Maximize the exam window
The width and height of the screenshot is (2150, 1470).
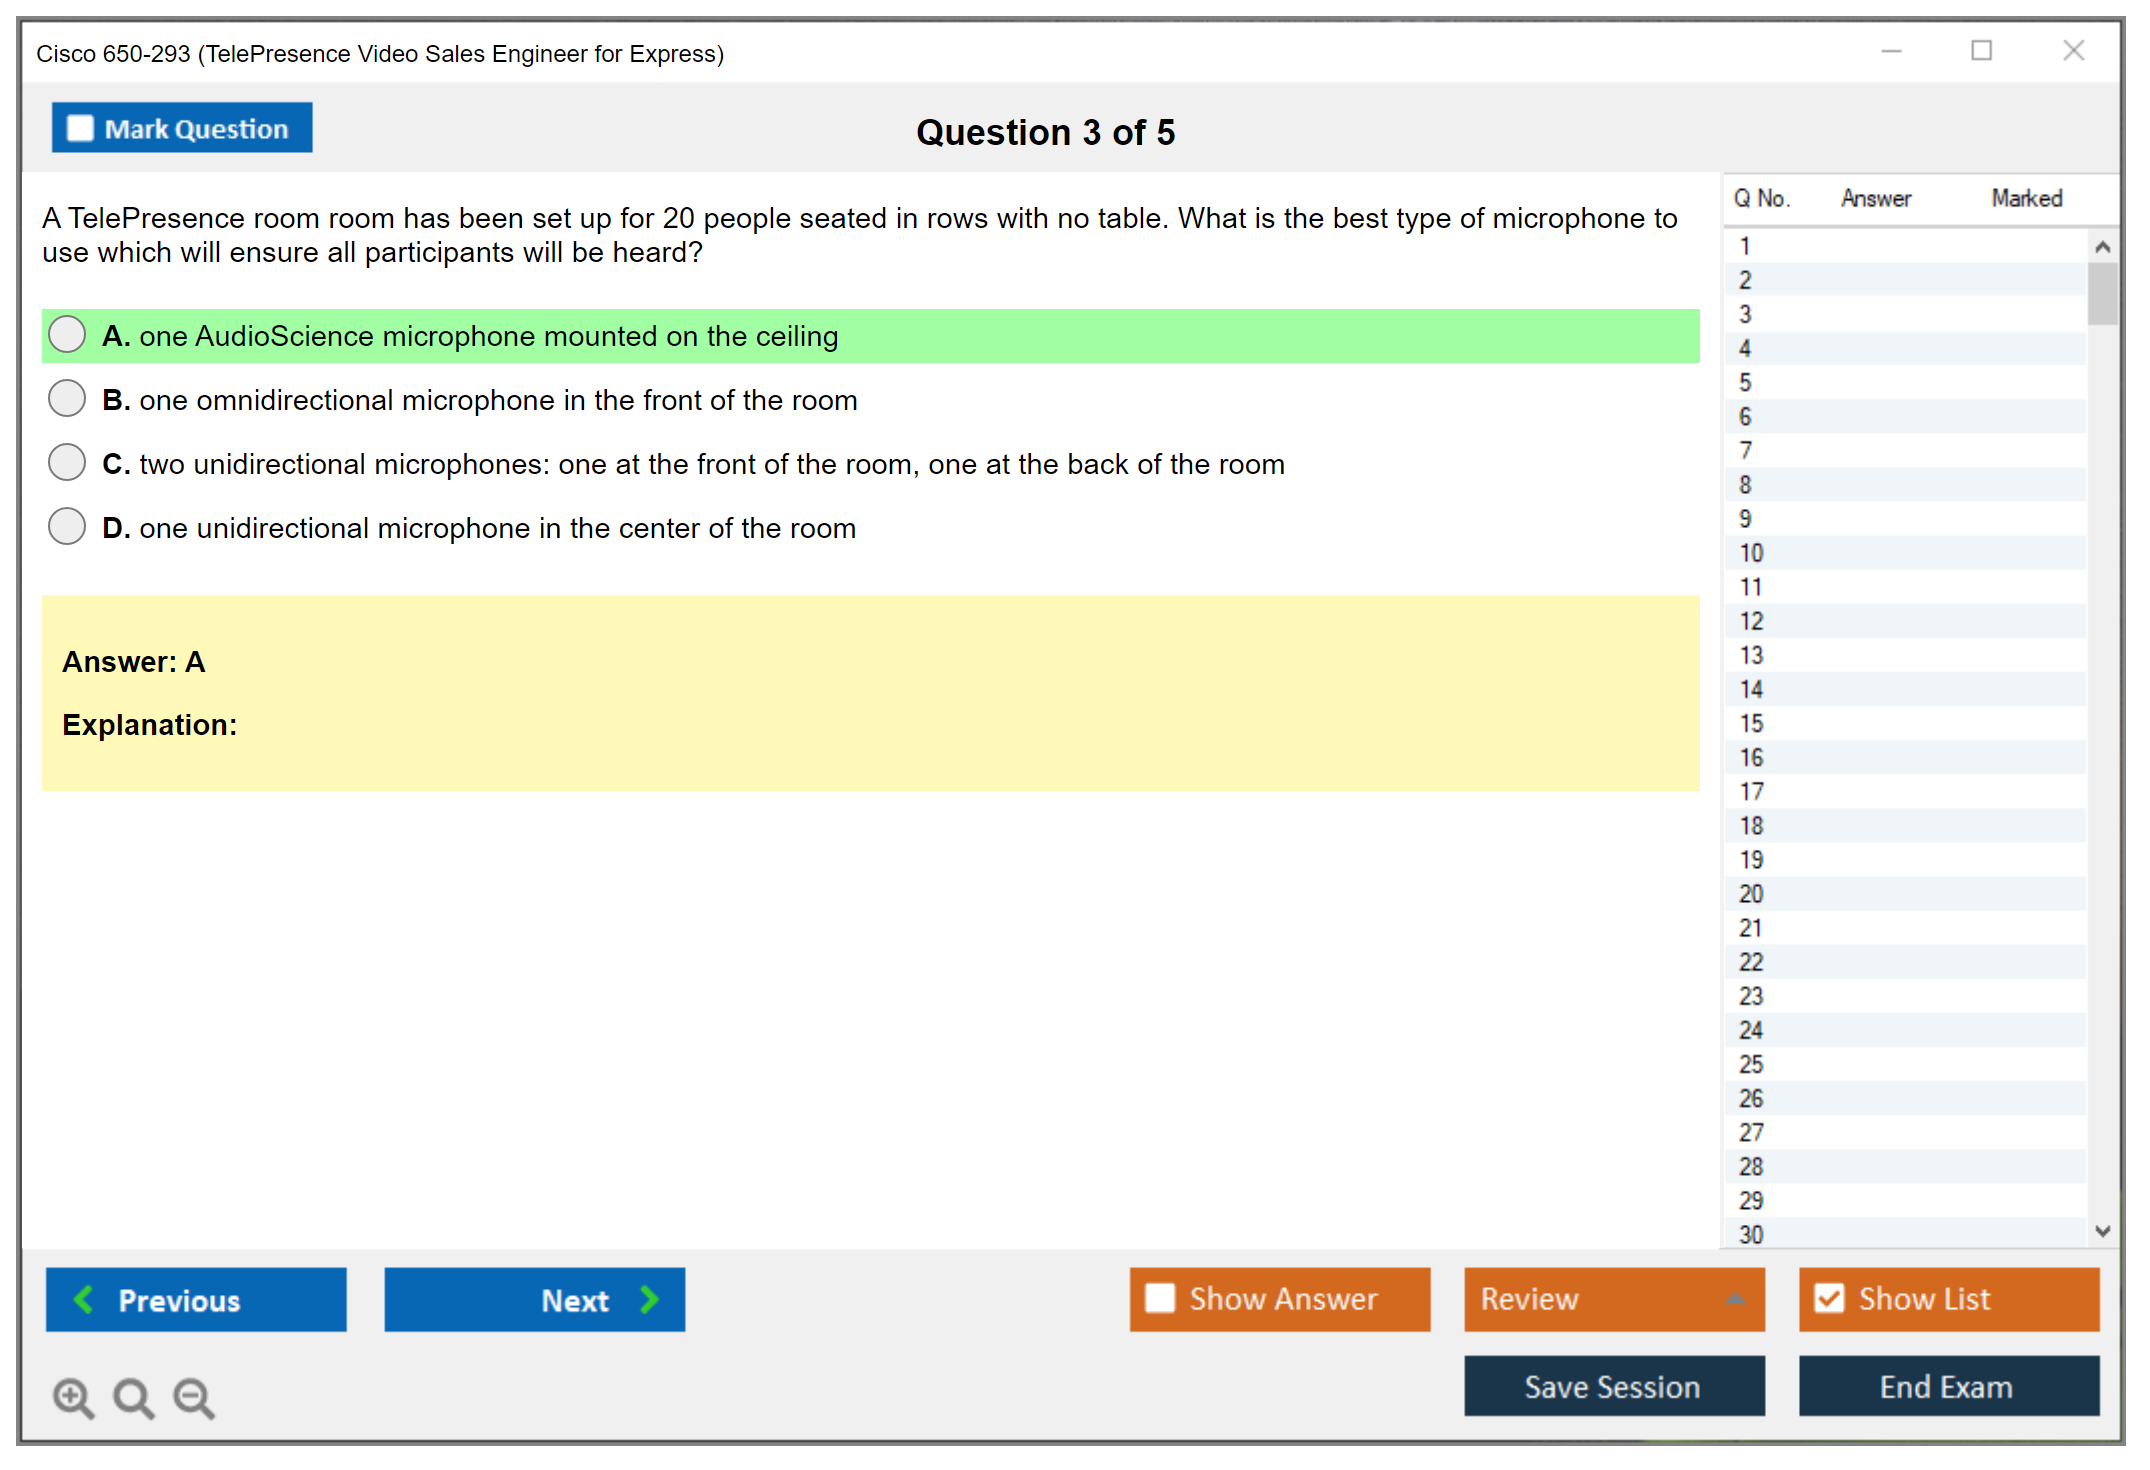coord(1981,51)
